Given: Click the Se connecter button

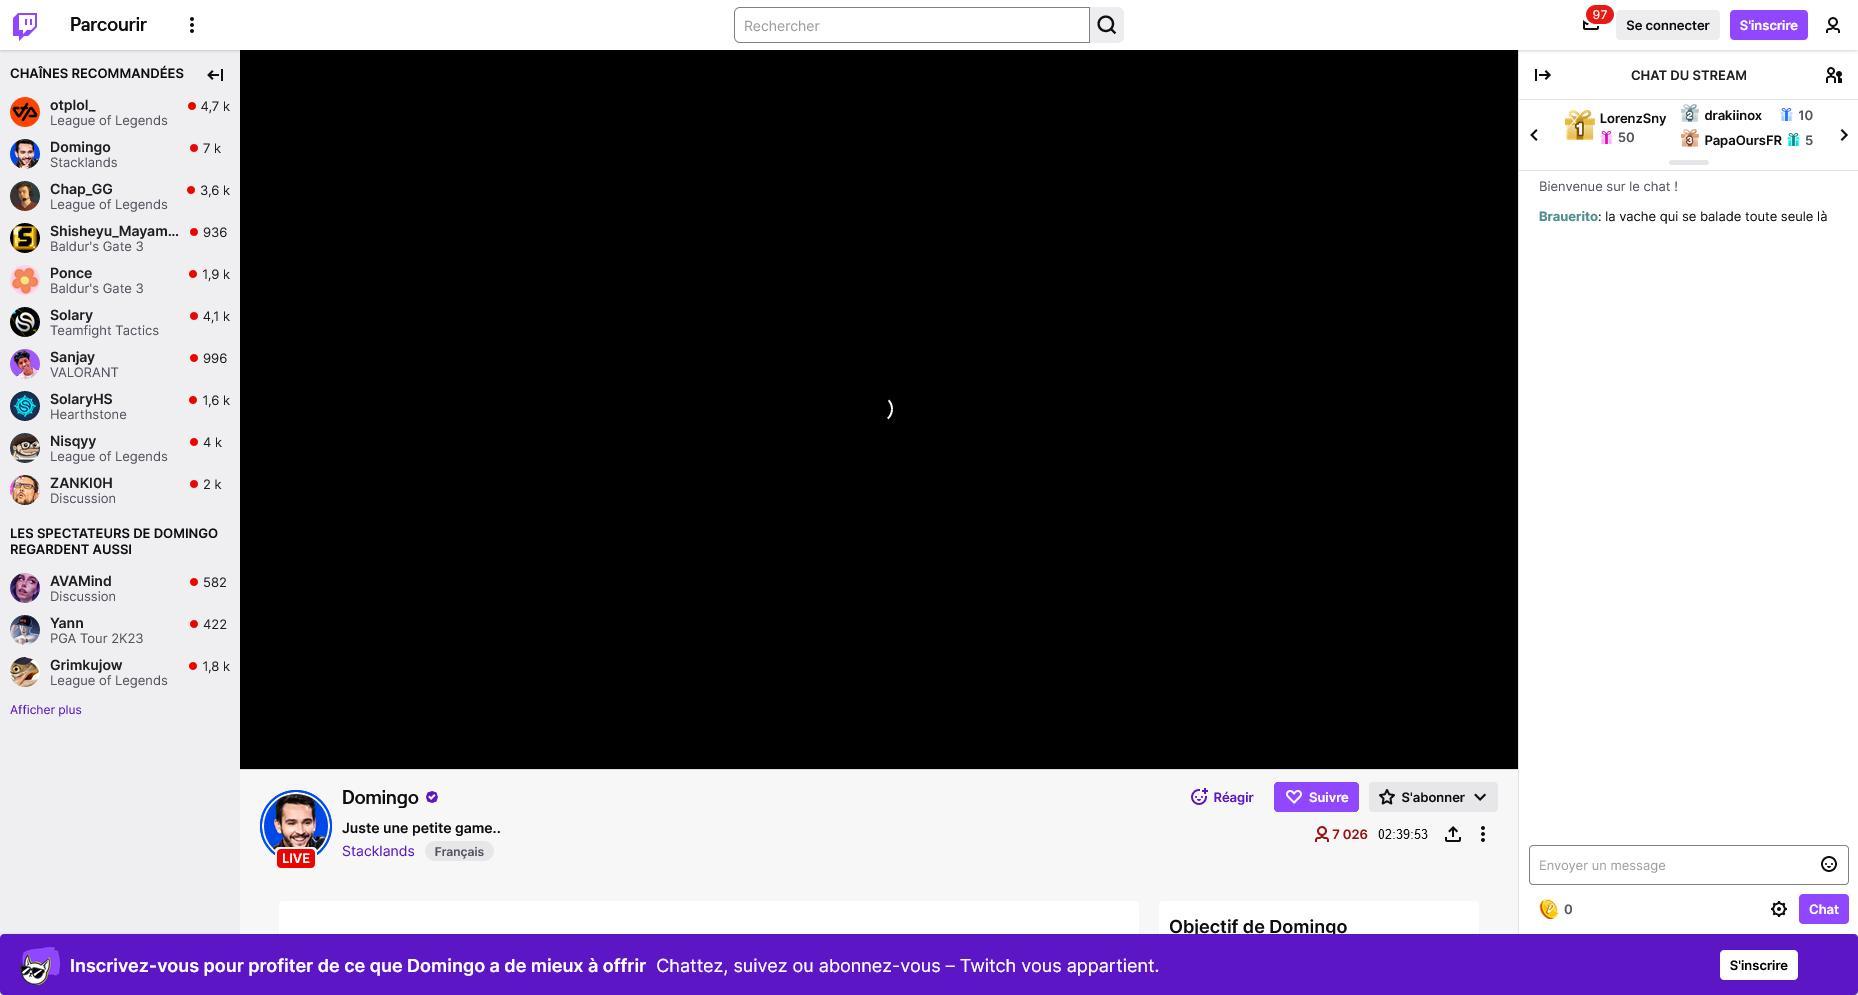Looking at the screenshot, I should coord(1667,25).
